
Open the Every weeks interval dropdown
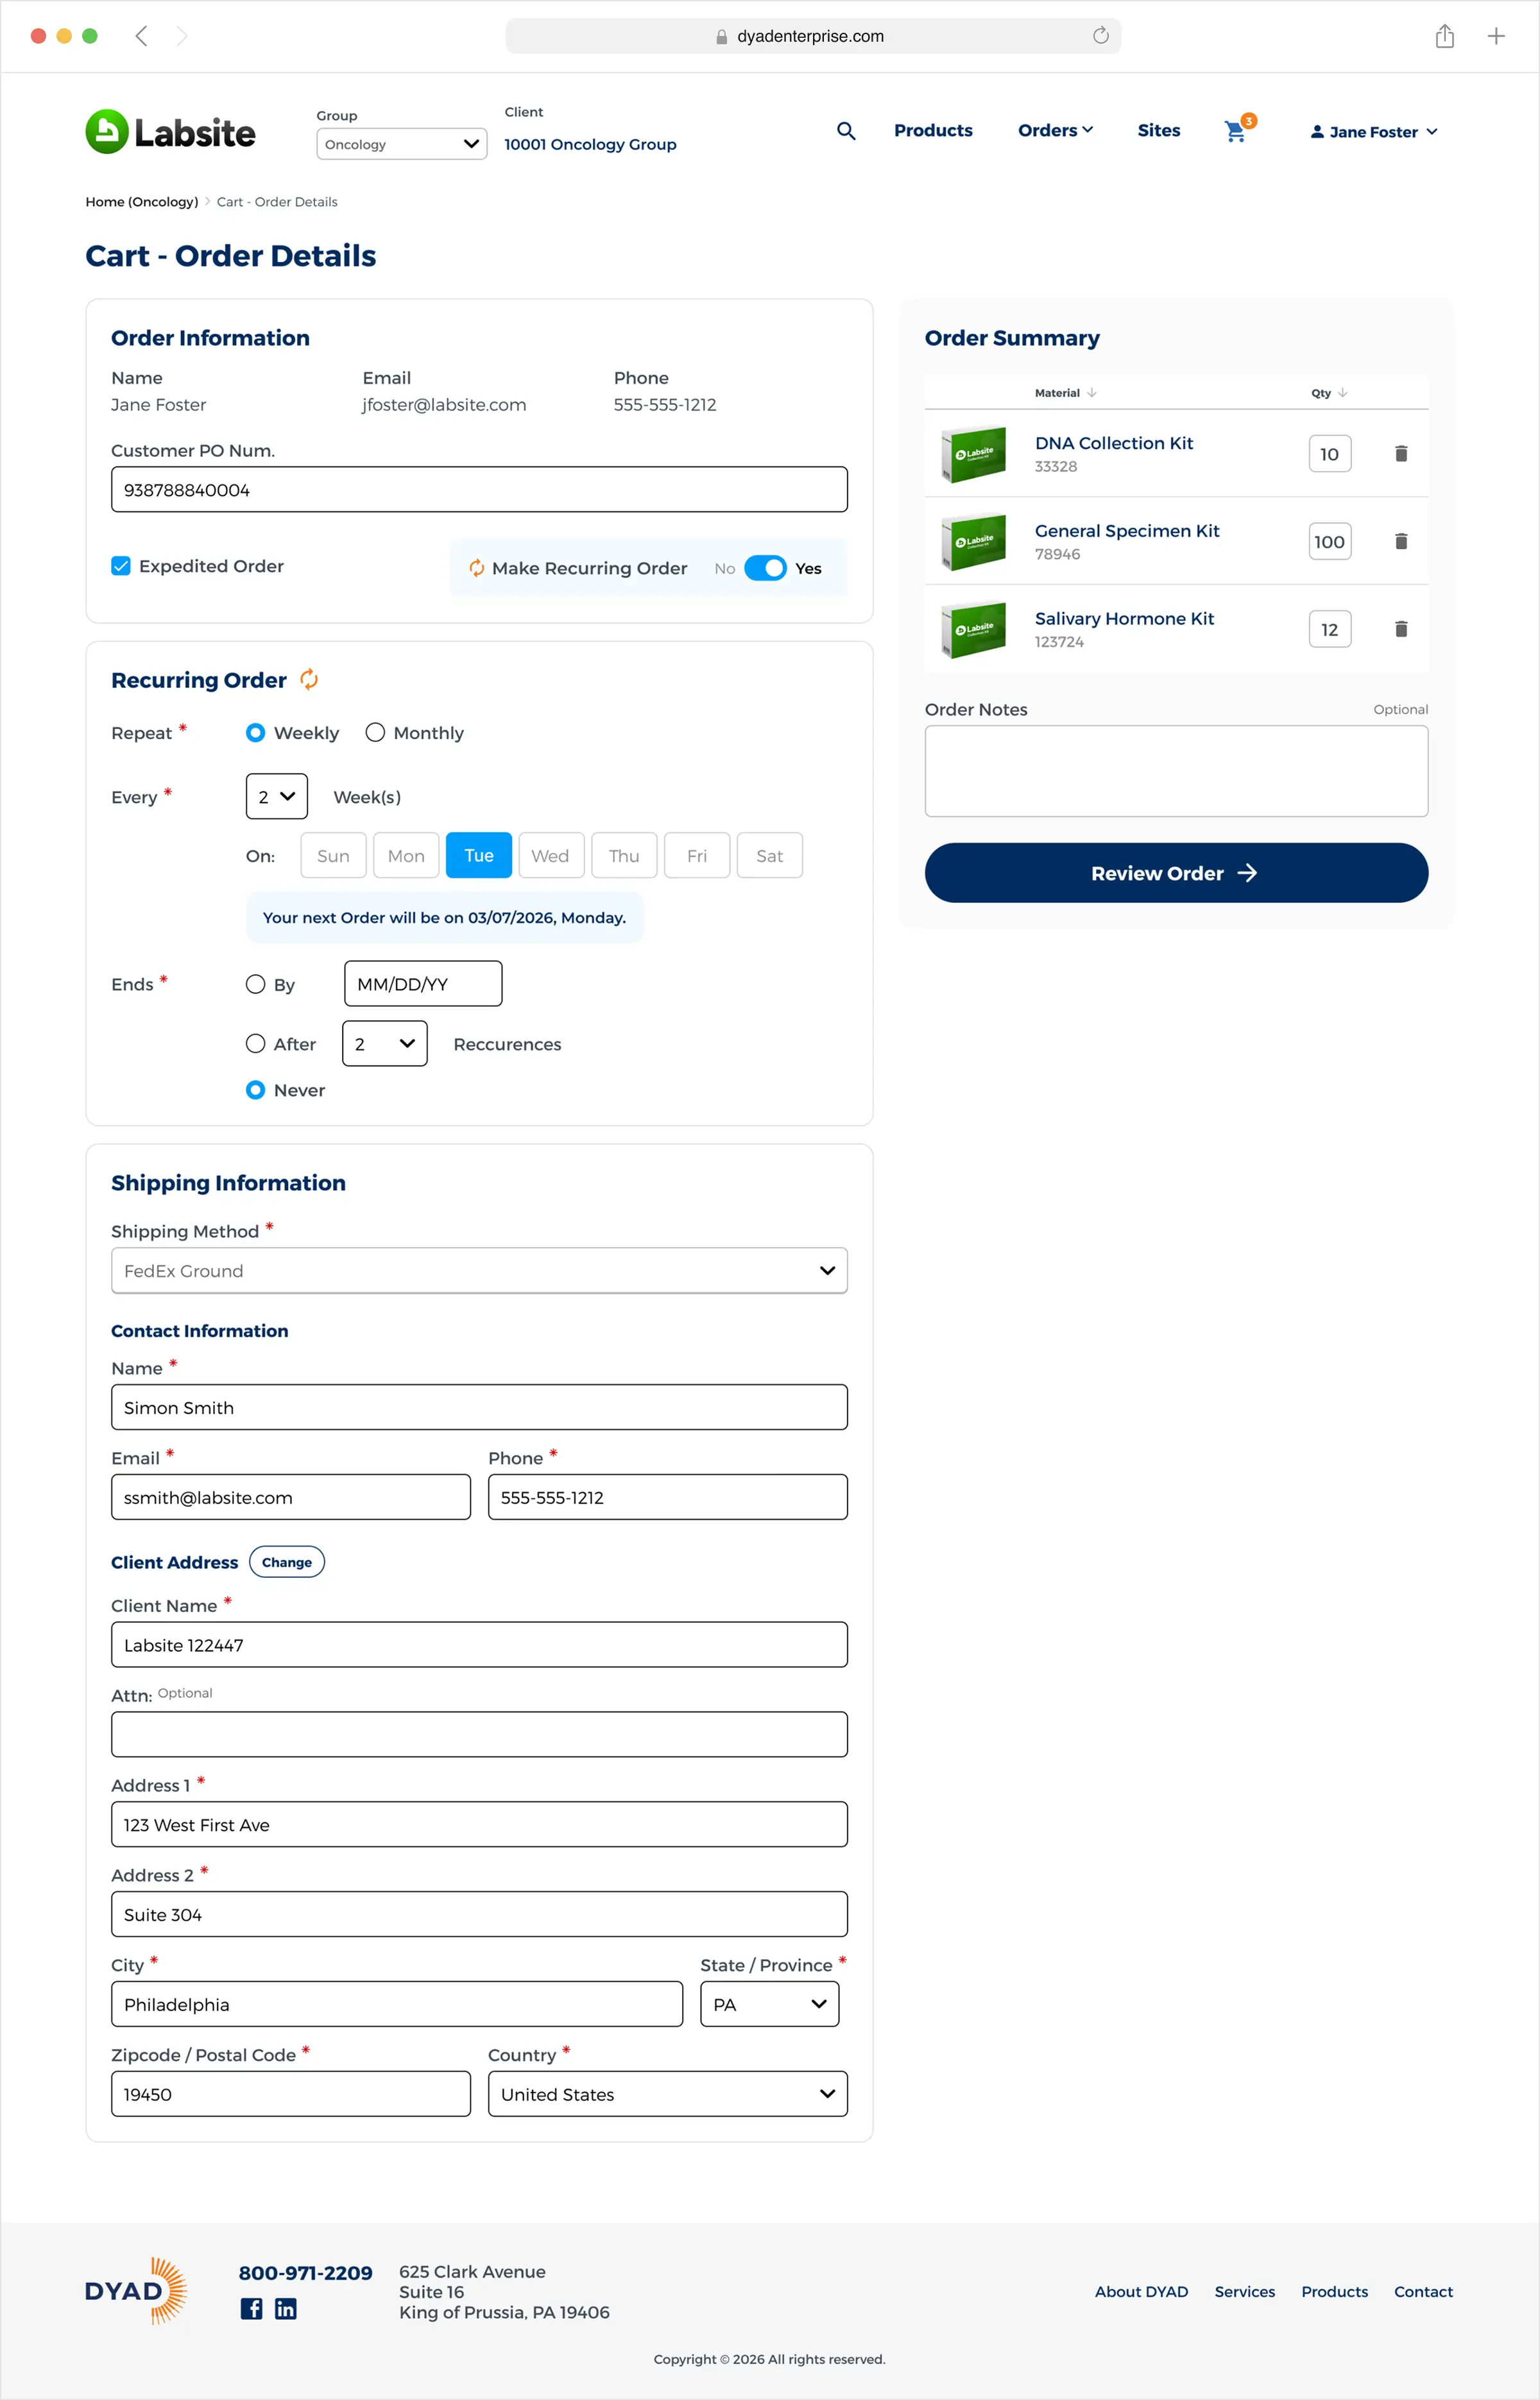click(276, 797)
